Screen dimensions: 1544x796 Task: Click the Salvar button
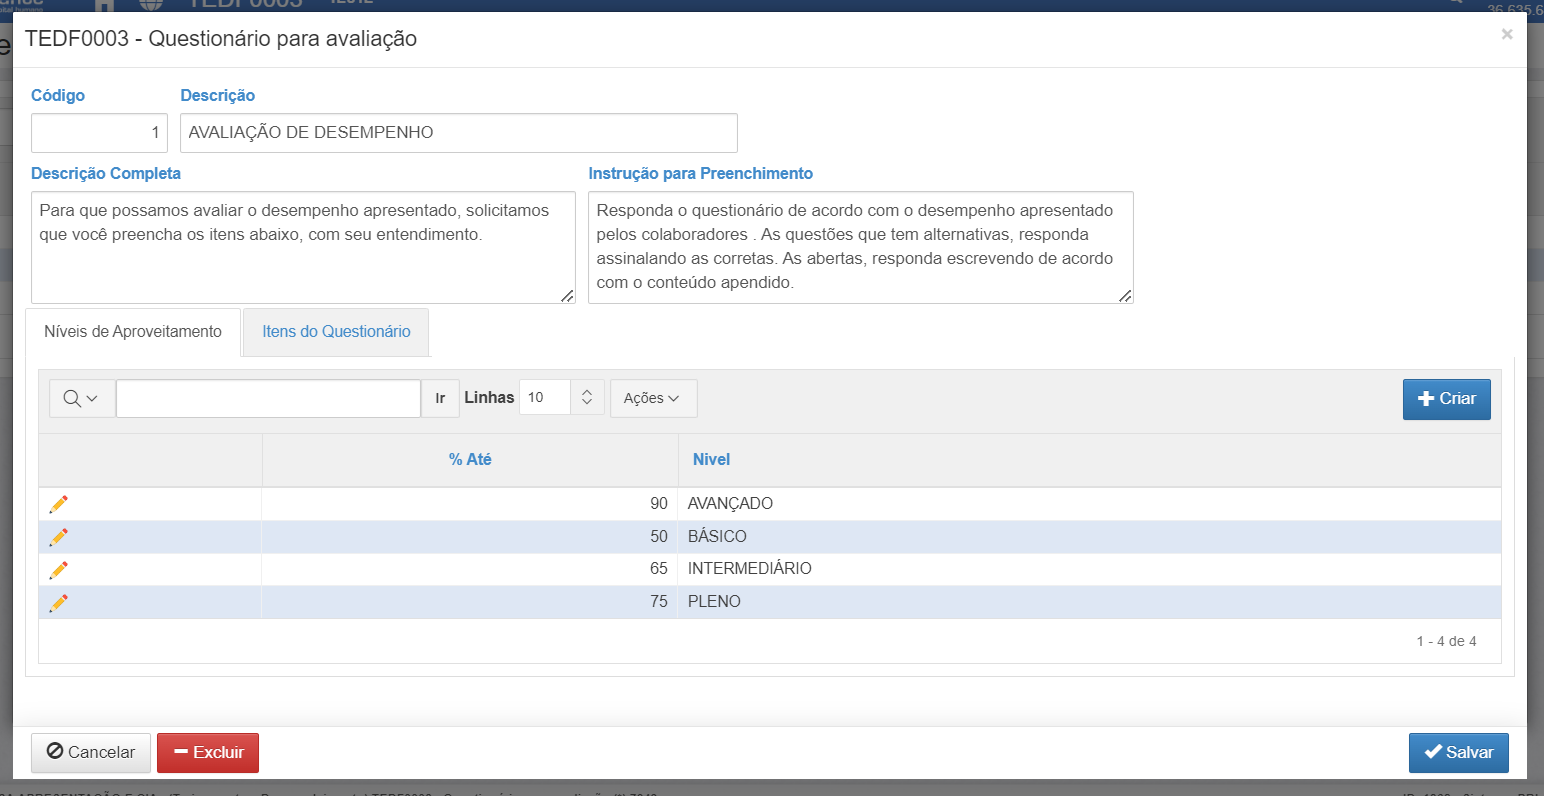tap(1459, 753)
